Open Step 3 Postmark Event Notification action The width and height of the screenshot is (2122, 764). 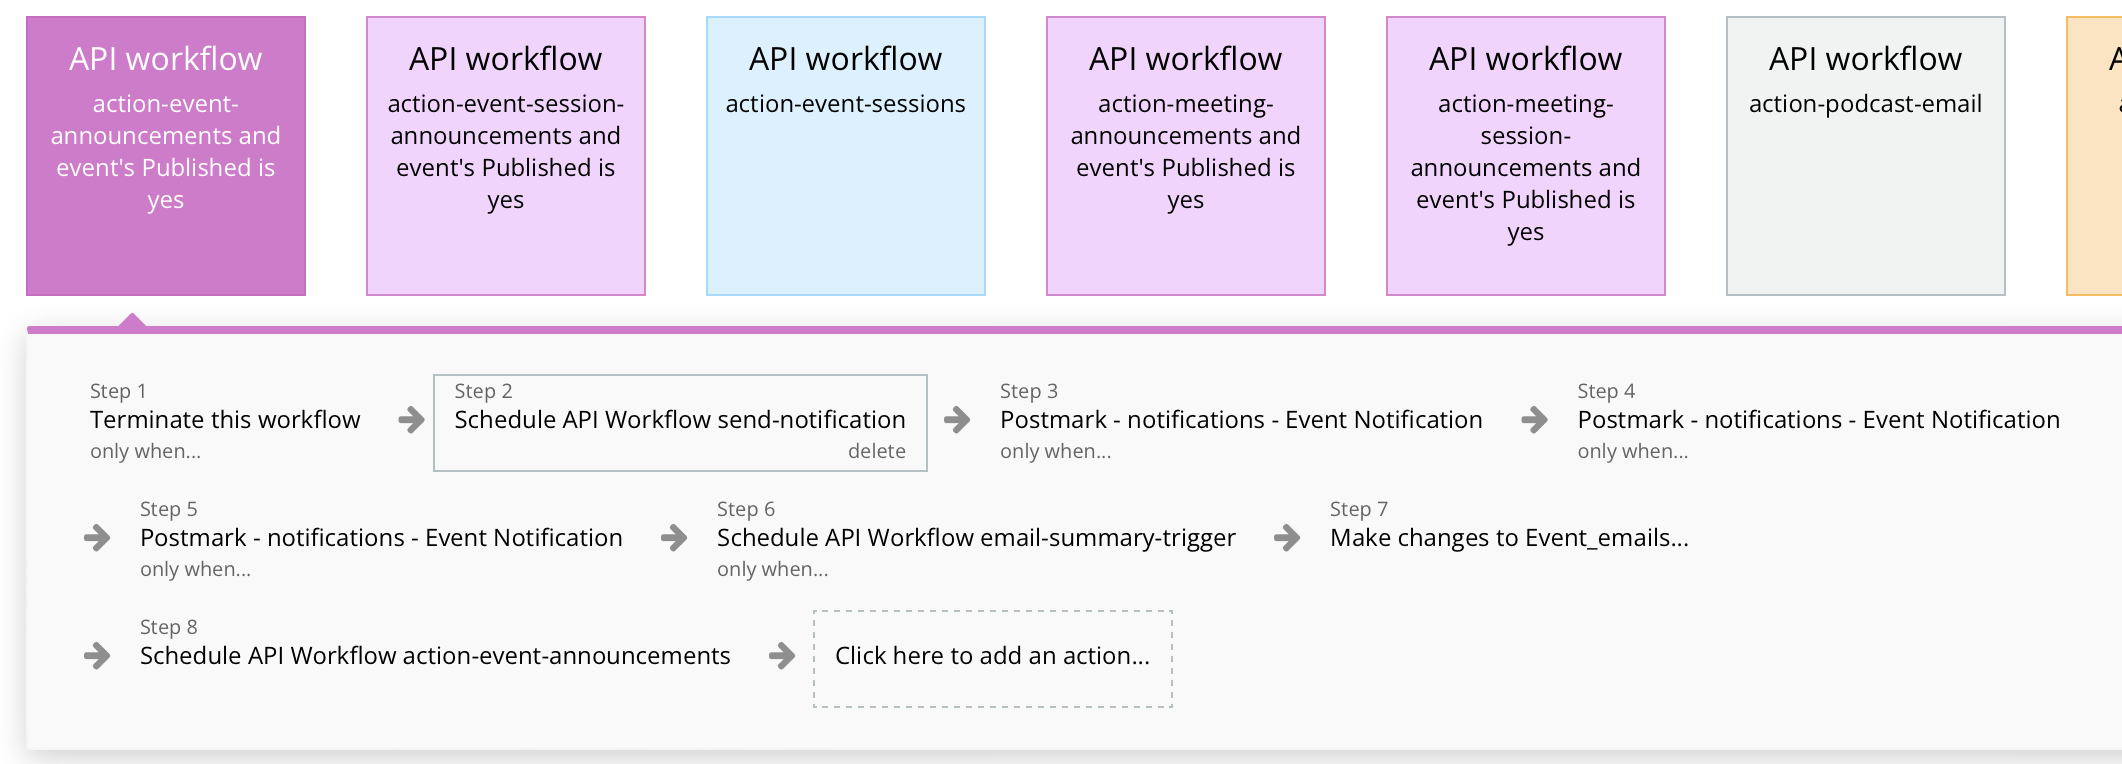[1241, 420]
